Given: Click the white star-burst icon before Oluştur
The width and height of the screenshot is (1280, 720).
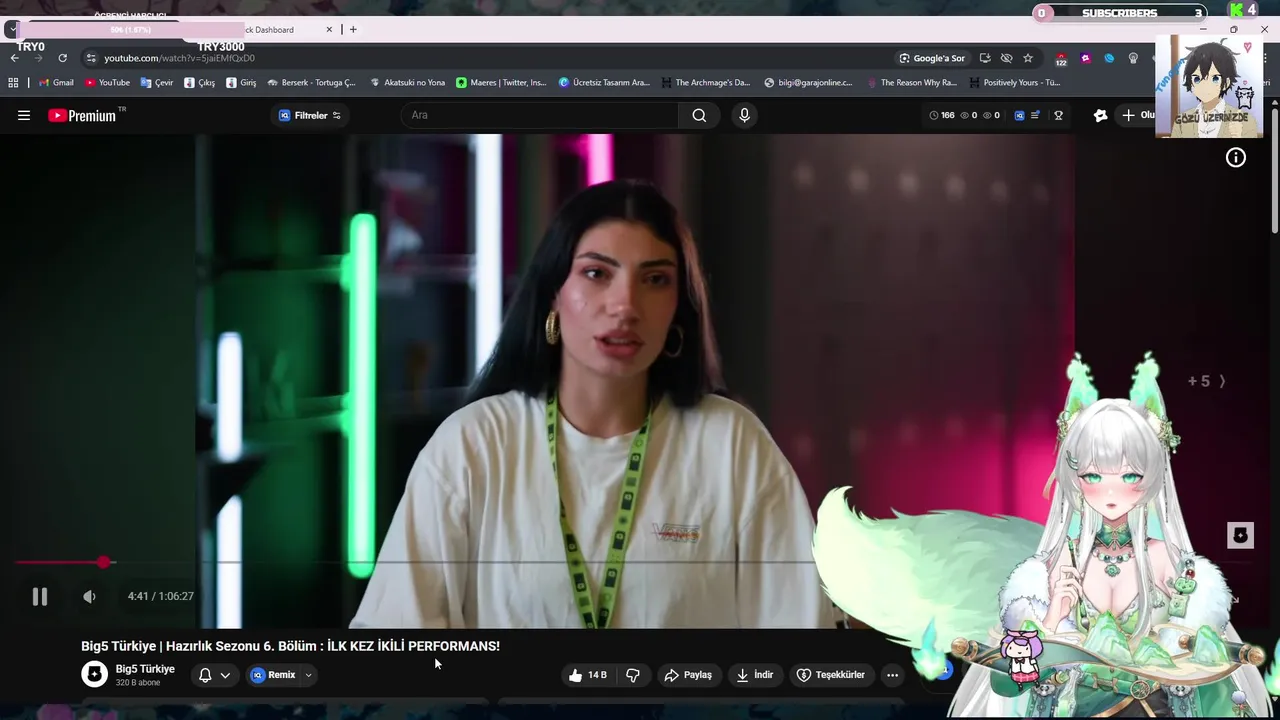Looking at the screenshot, I should click(1101, 115).
